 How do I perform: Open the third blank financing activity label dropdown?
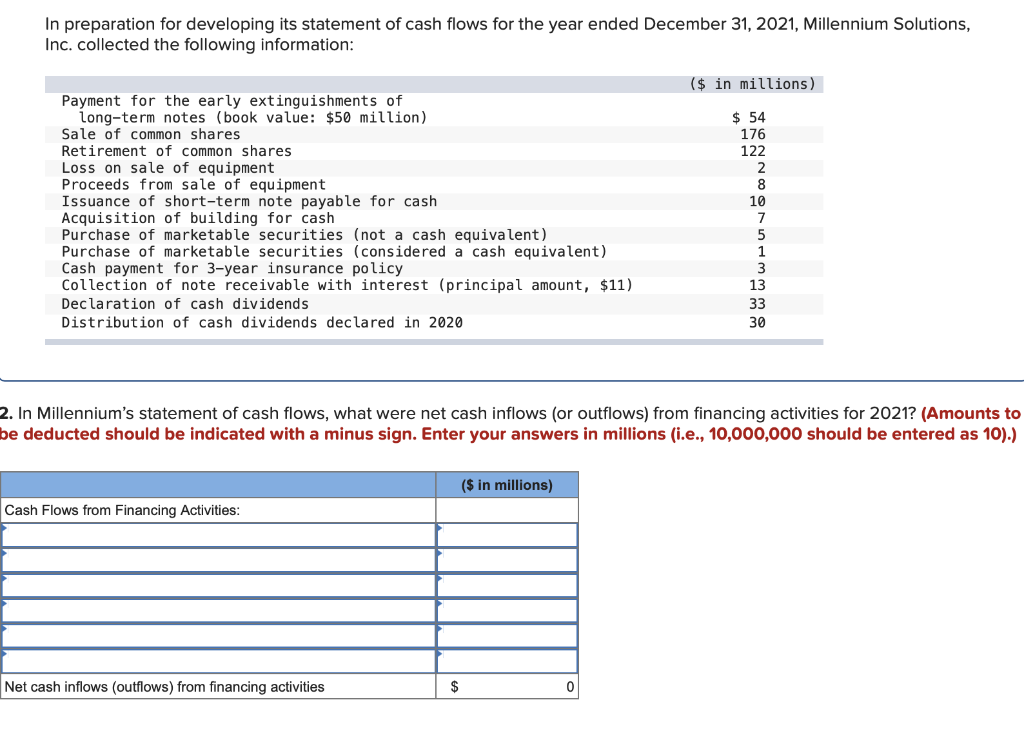point(218,585)
